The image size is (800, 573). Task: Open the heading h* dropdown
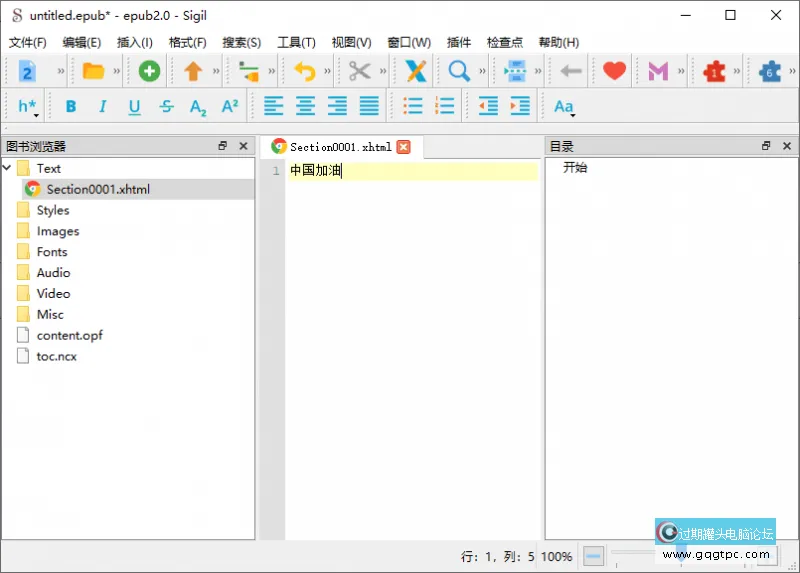pos(28,107)
